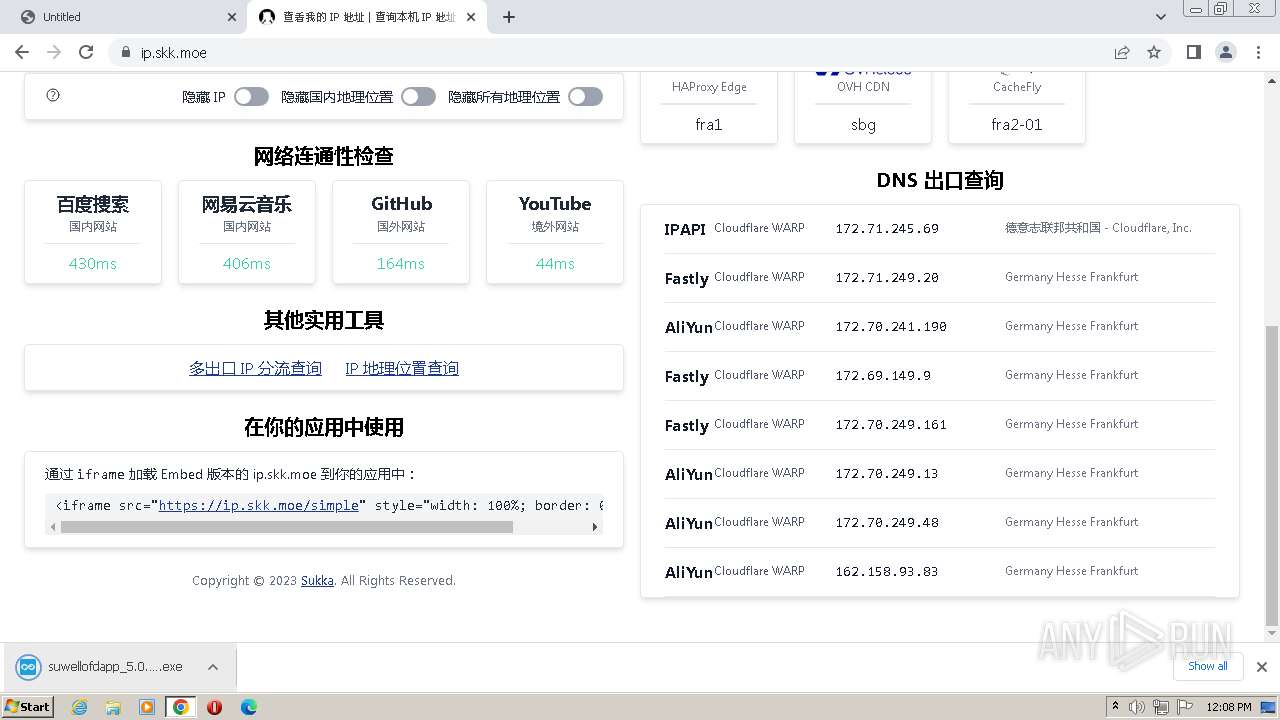Open Internet Explorer from taskbar
Screen dimensions: 1280x720
[79, 707]
